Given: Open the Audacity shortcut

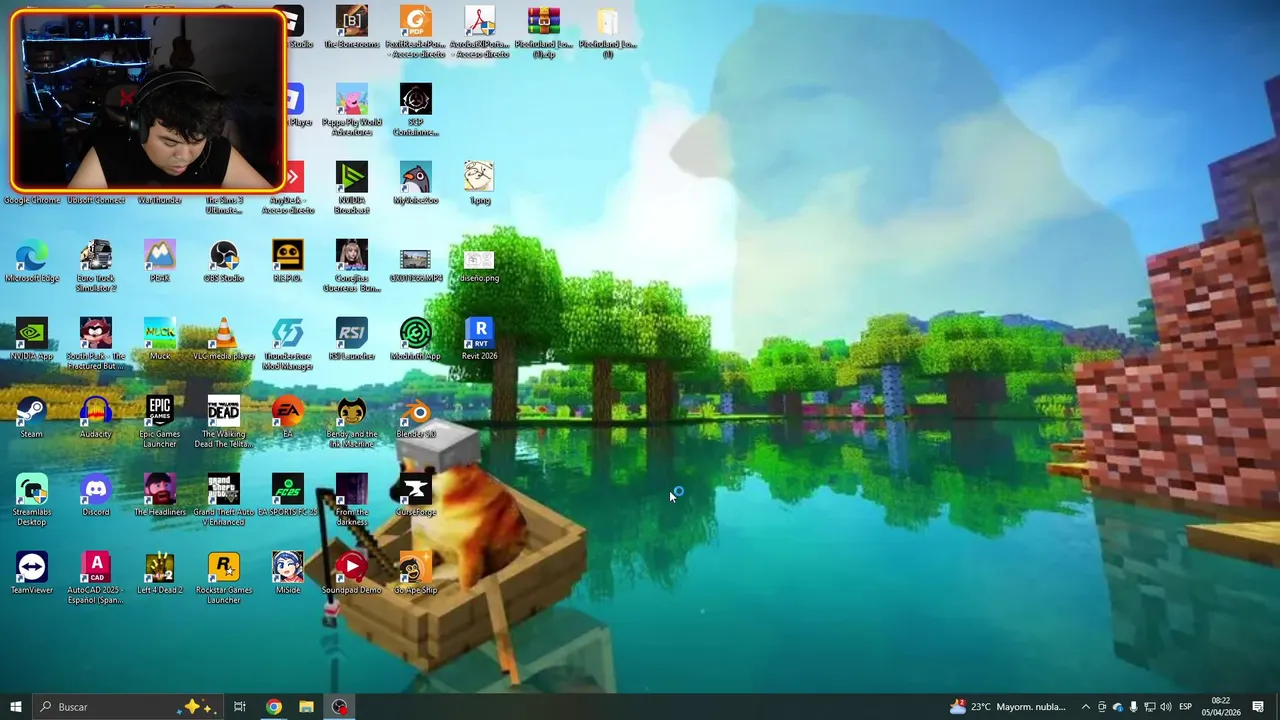Looking at the screenshot, I should [96, 417].
